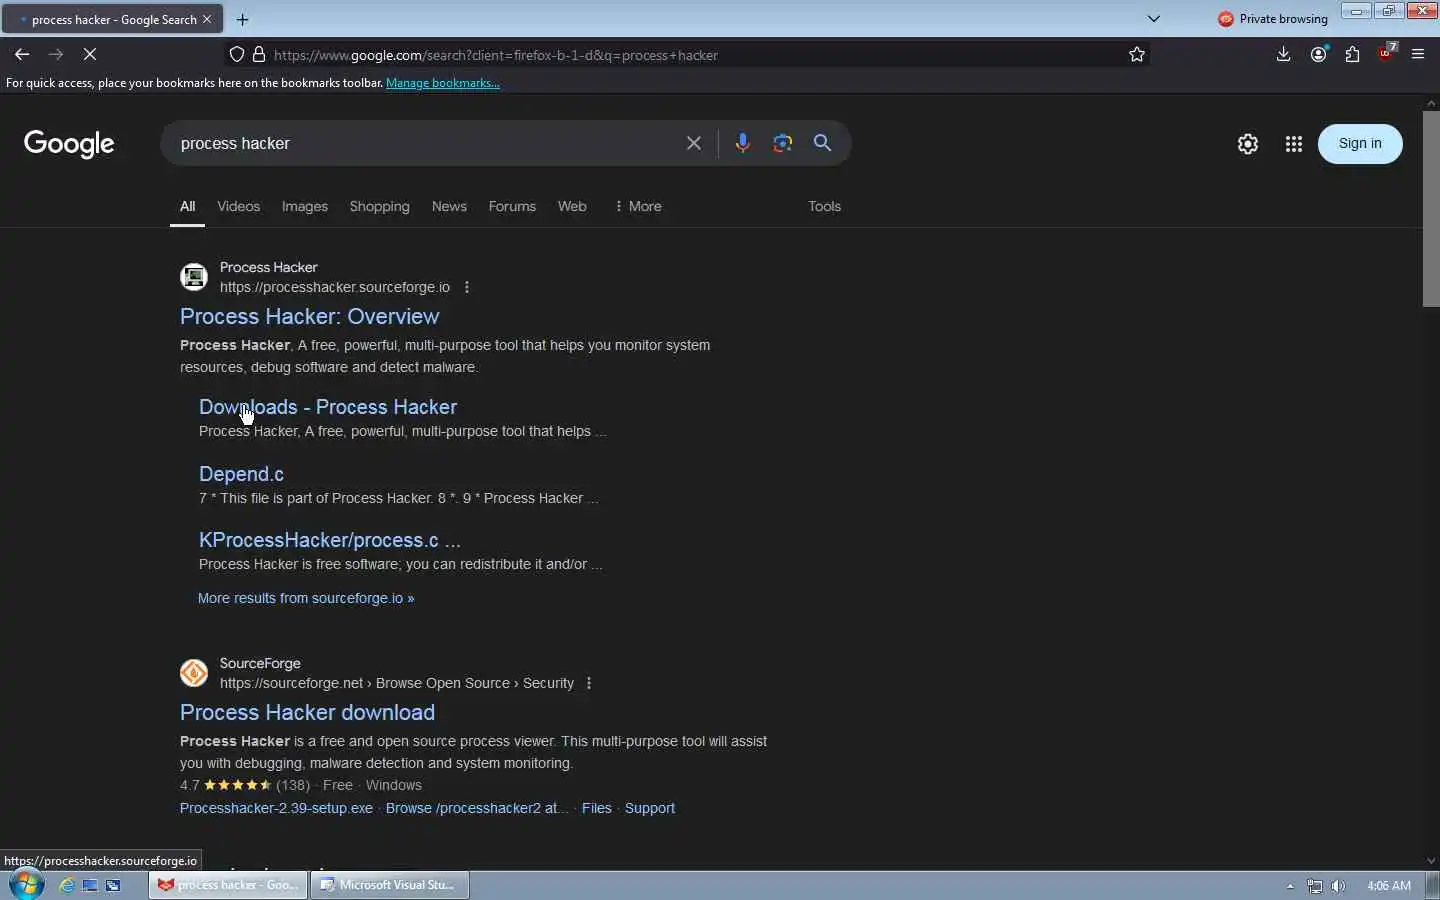The image size is (1440, 900).
Task: Click Process Hacker site favicon
Action: point(194,277)
